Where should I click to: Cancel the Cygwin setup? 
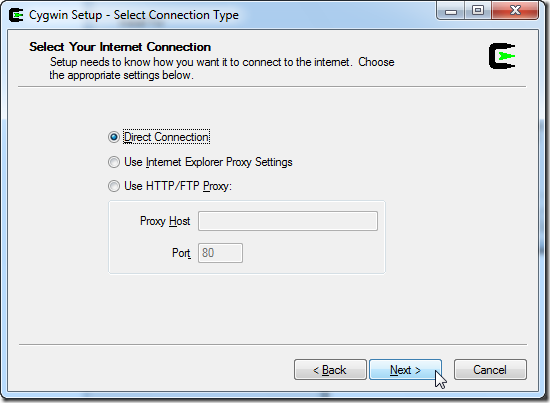tap(490, 370)
